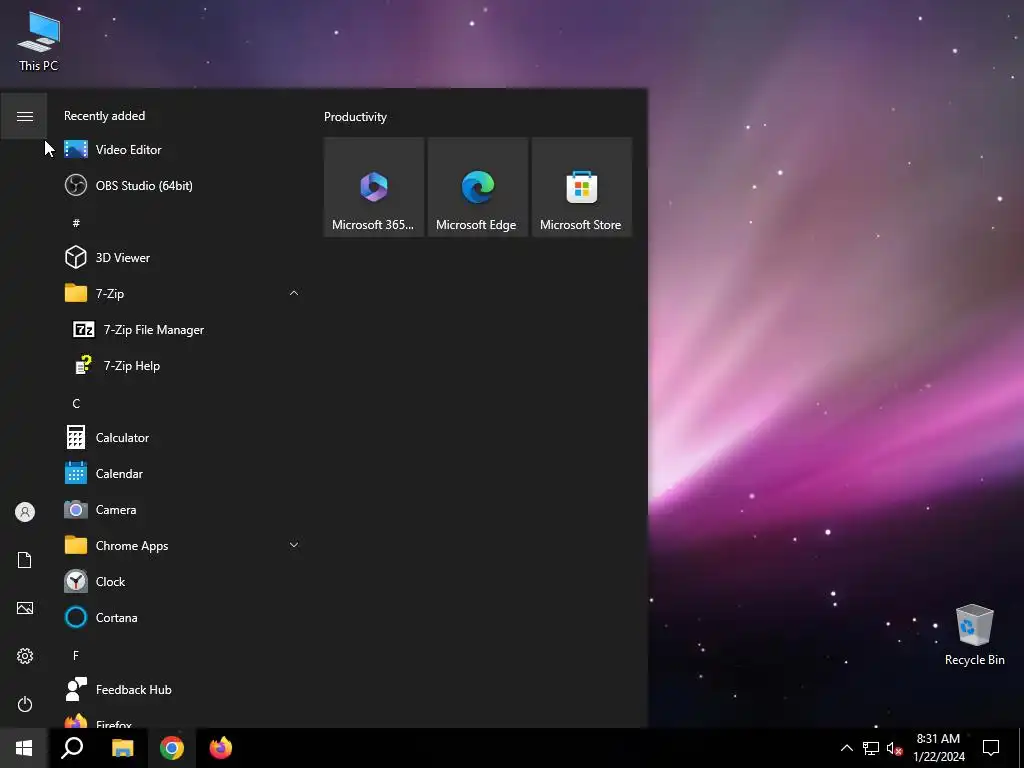
Task: Open Settings gear in Start sidebar
Action: point(25,656)
